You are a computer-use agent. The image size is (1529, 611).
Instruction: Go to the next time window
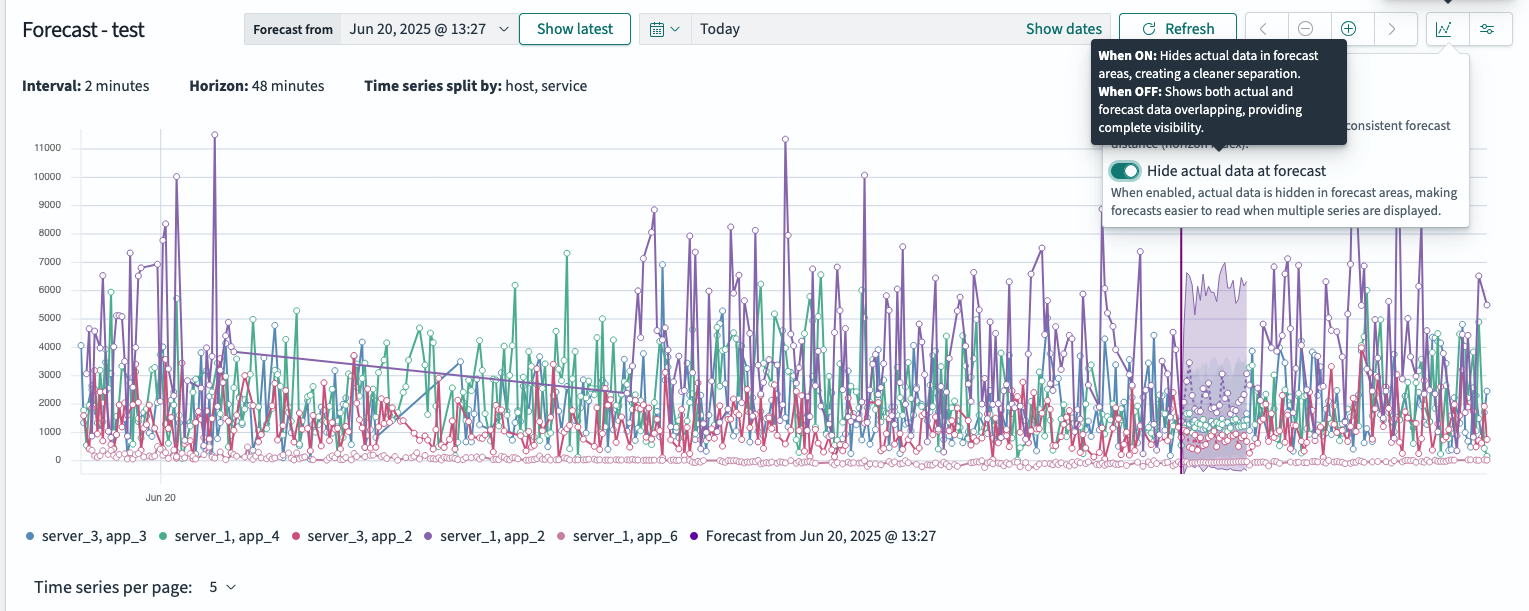(1391, 29)
